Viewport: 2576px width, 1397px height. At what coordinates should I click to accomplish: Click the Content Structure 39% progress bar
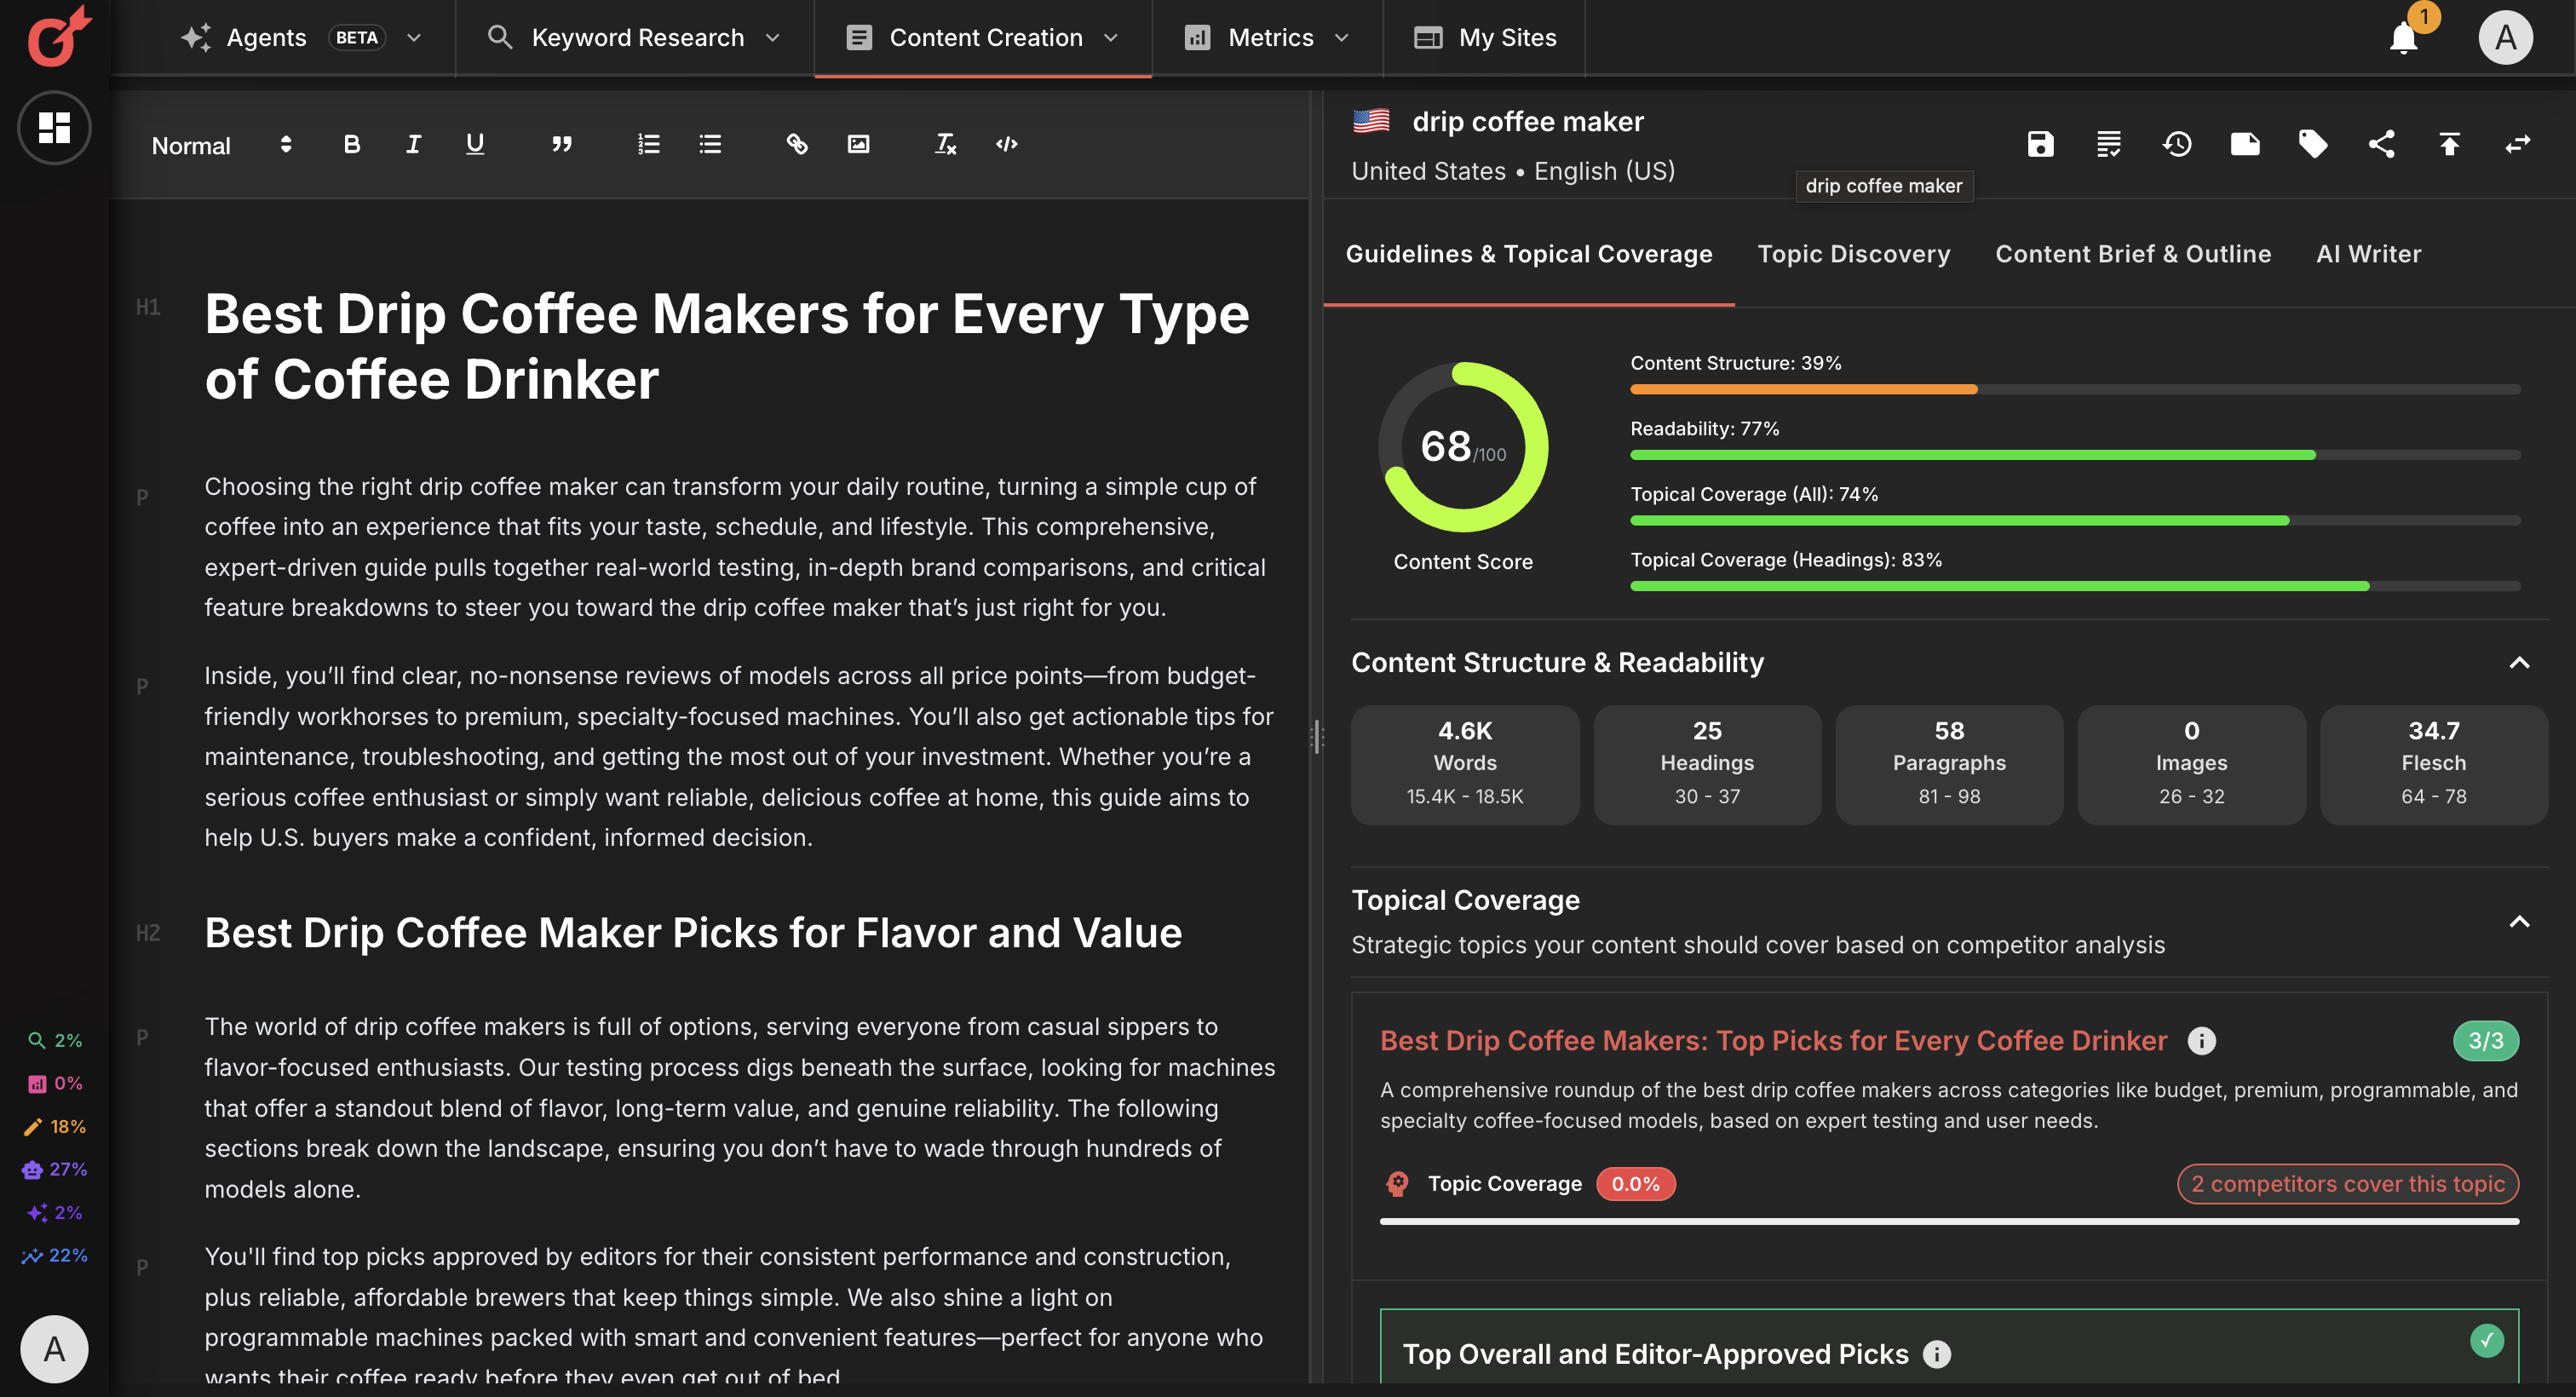point(2075,389)
